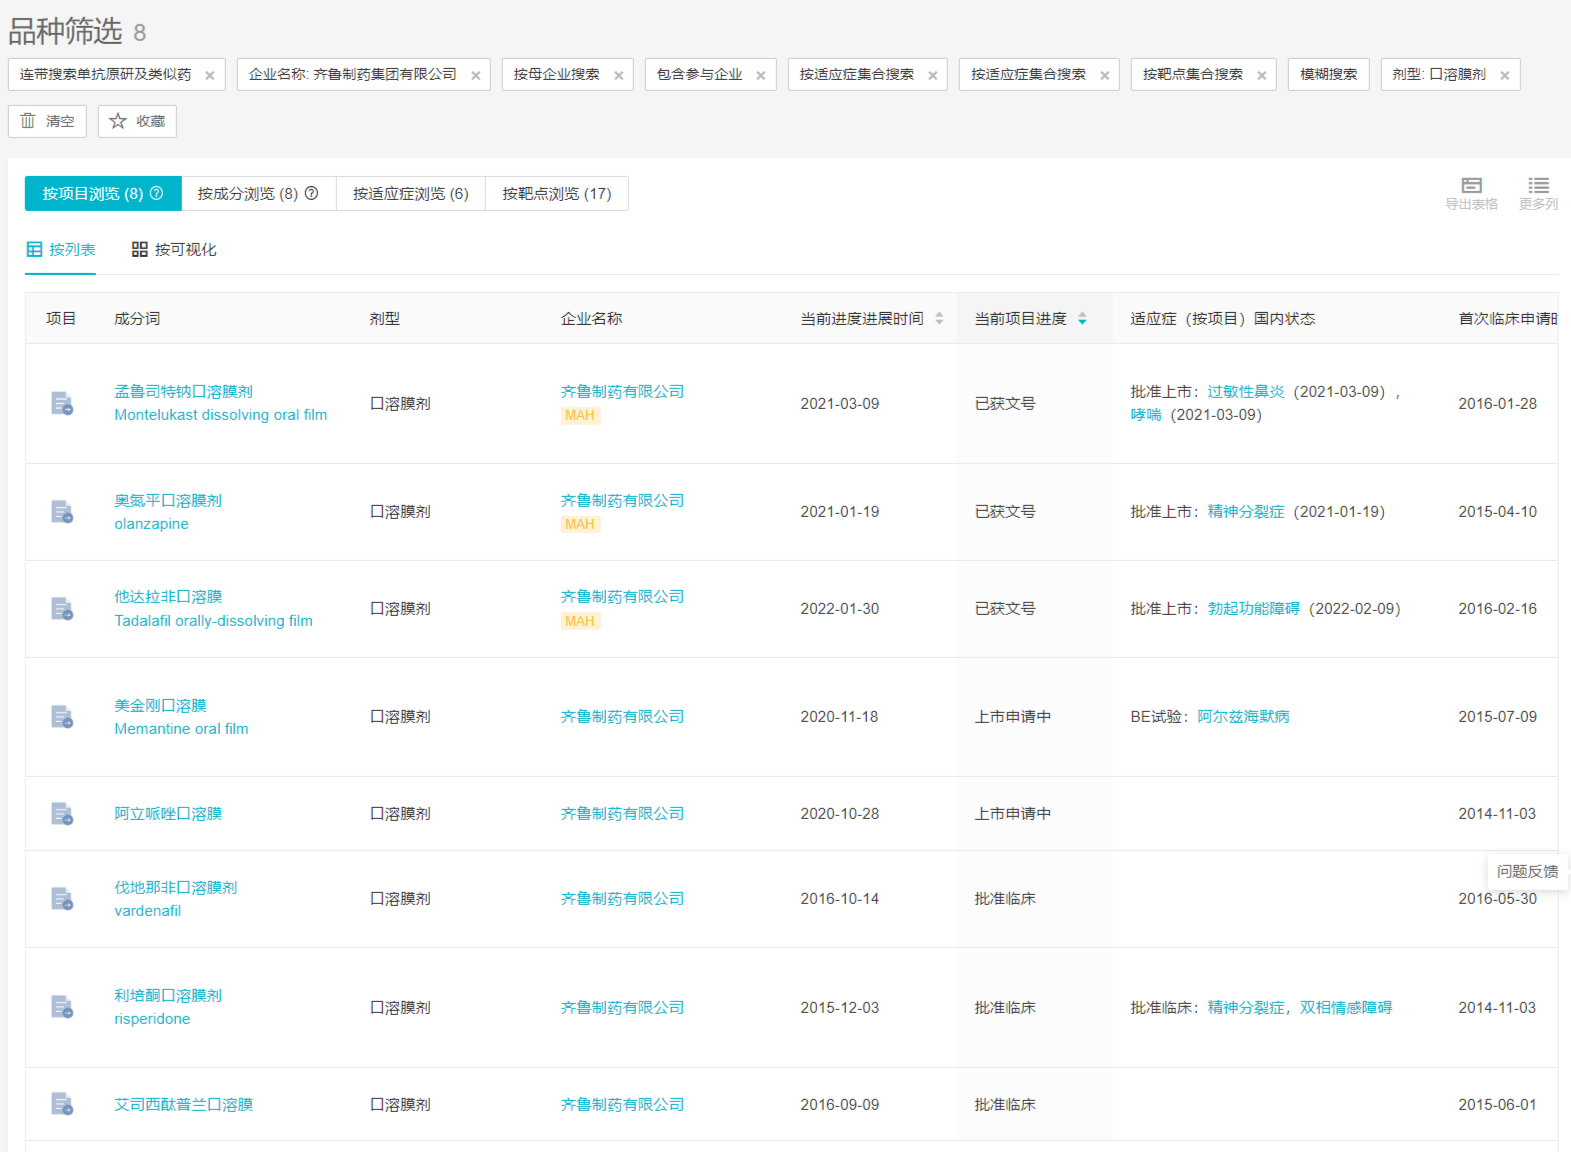Click the 问题反馈 feedback button
The image size is (1571, 1152).
[1527, 872]
